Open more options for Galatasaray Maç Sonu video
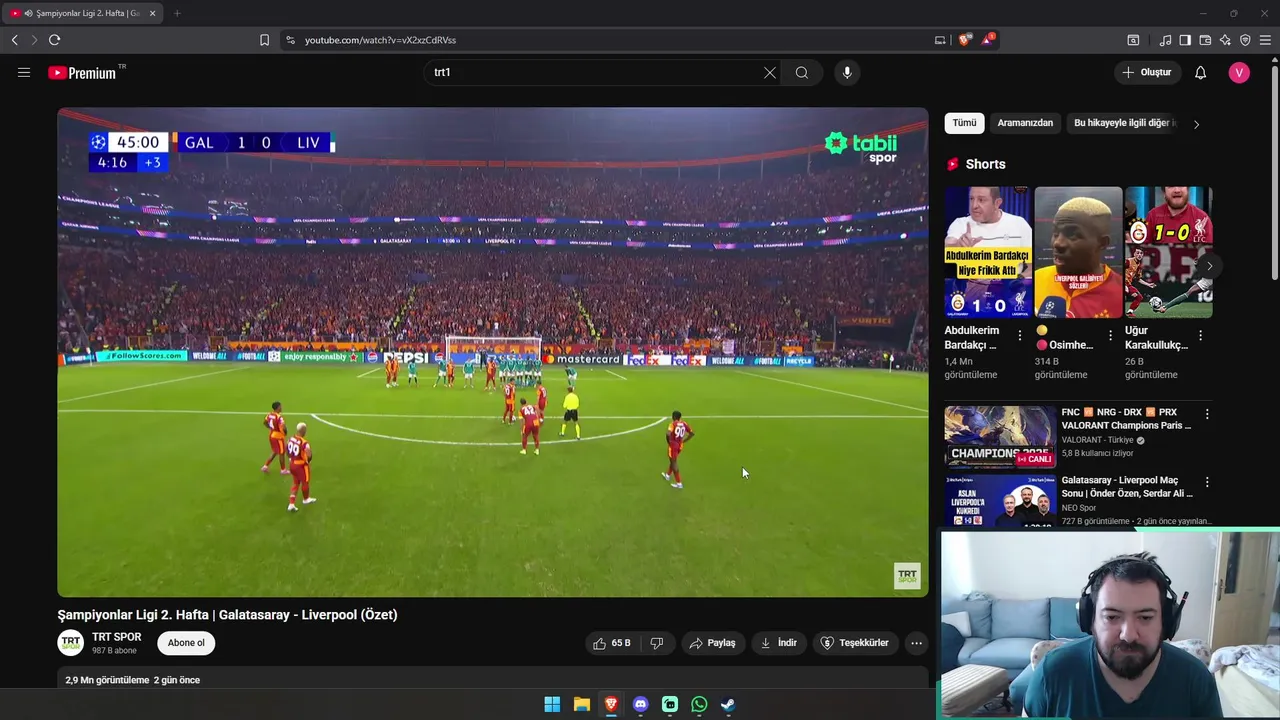The image size is (1280, 720). coord(1207,482)
